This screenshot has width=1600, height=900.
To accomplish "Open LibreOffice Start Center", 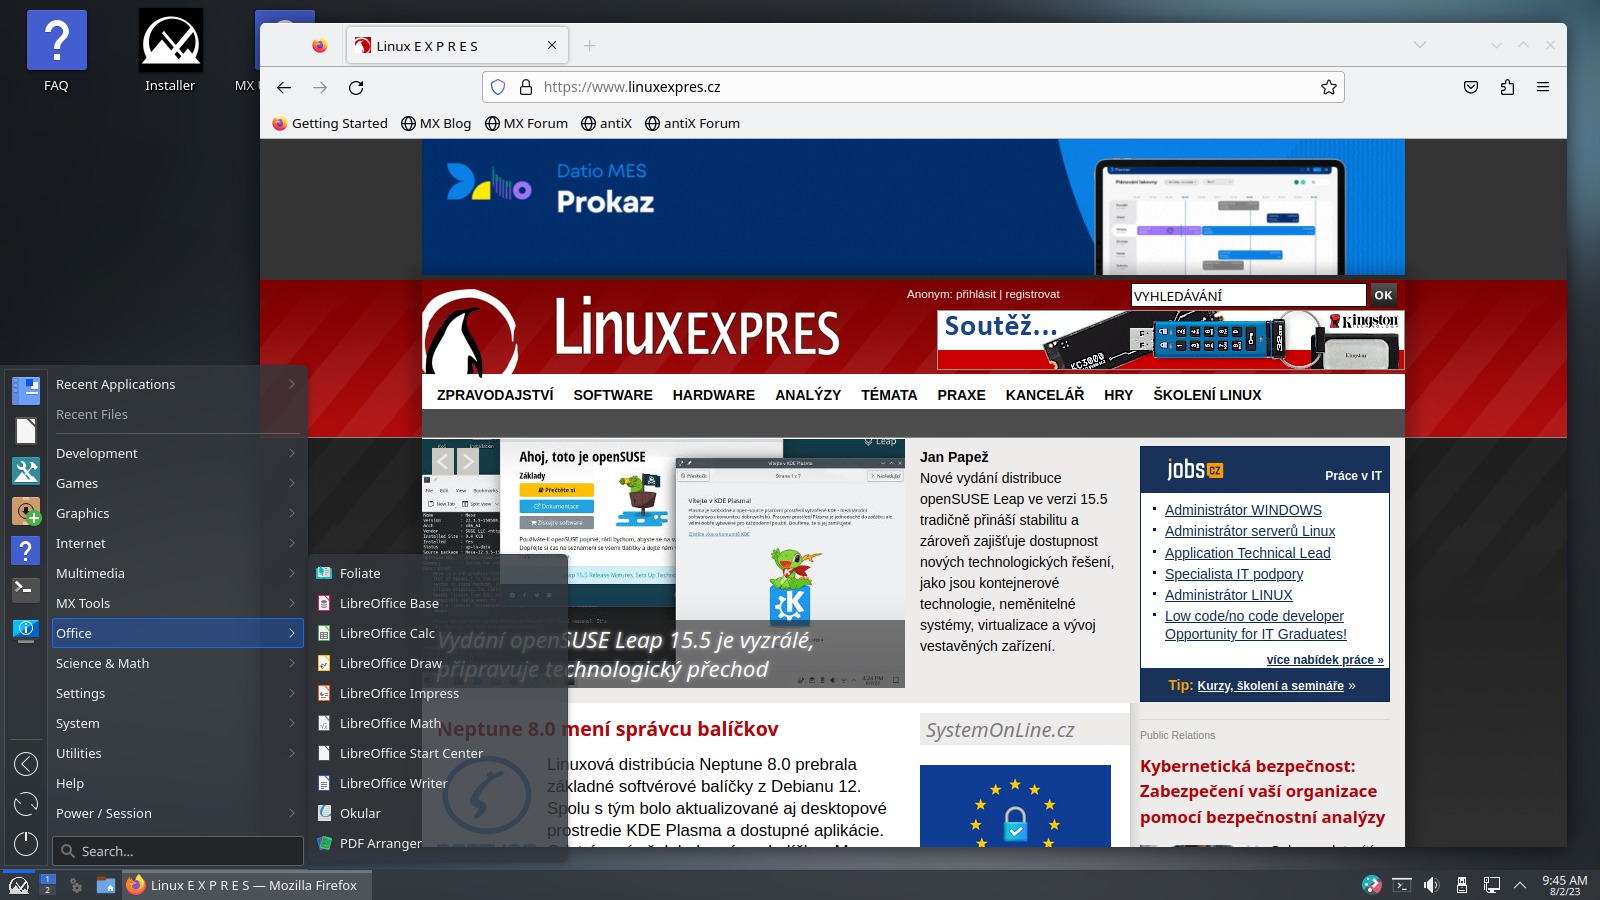I will click(x=438, y=753).
